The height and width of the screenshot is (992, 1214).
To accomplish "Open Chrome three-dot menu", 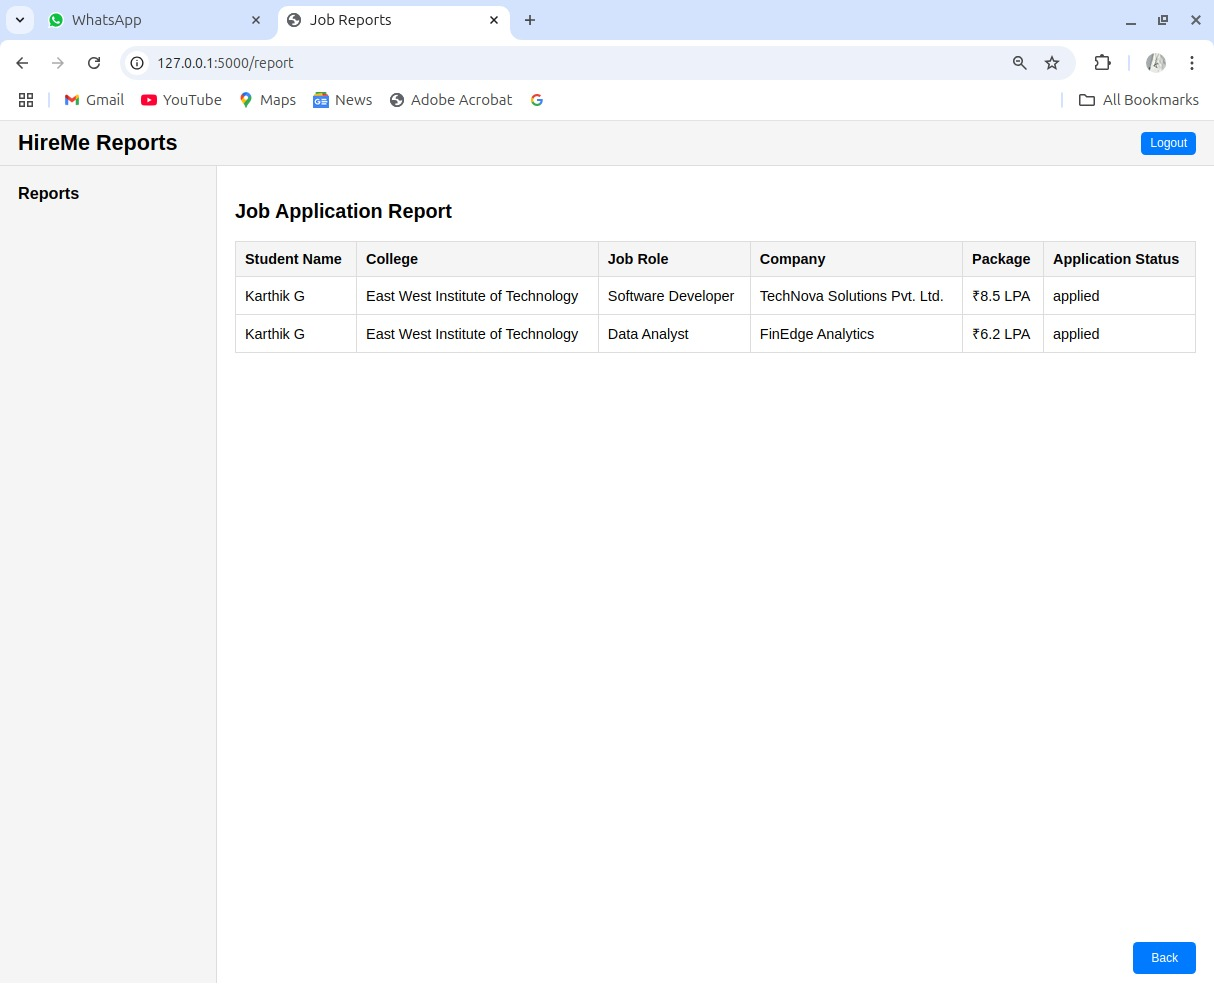I will (1192, 63).
